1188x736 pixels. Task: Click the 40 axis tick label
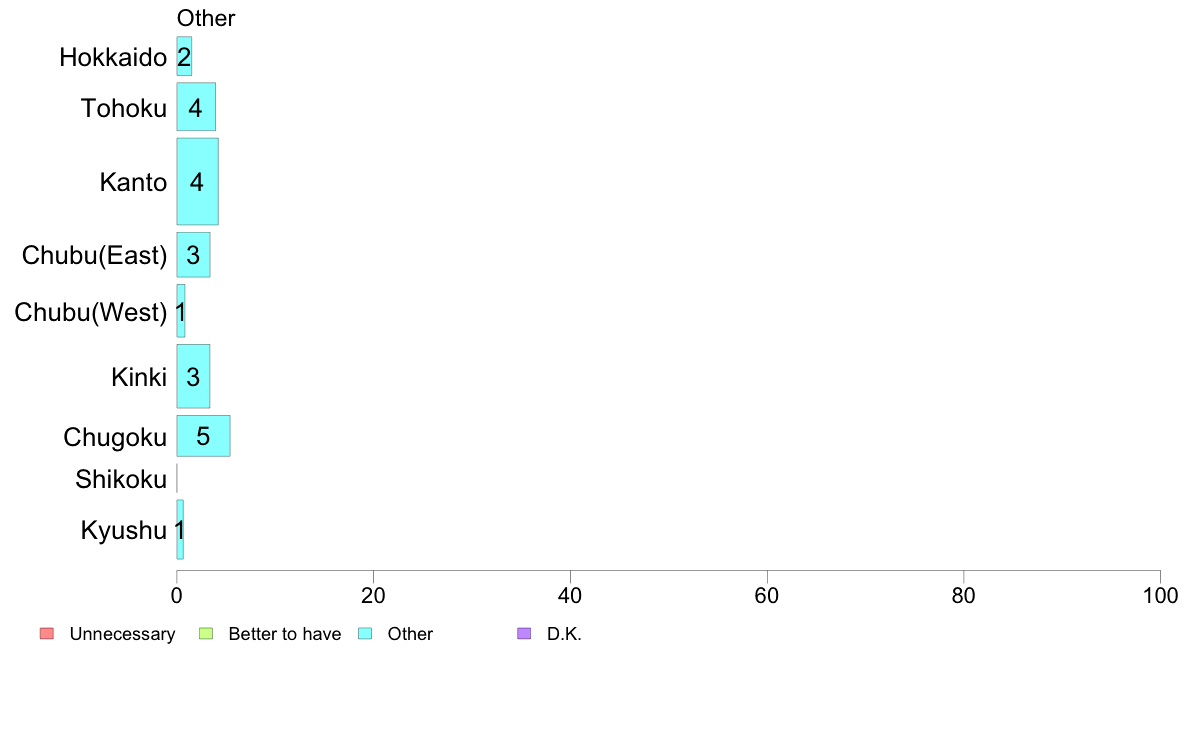pyautogui.click(x=570, y=596)
